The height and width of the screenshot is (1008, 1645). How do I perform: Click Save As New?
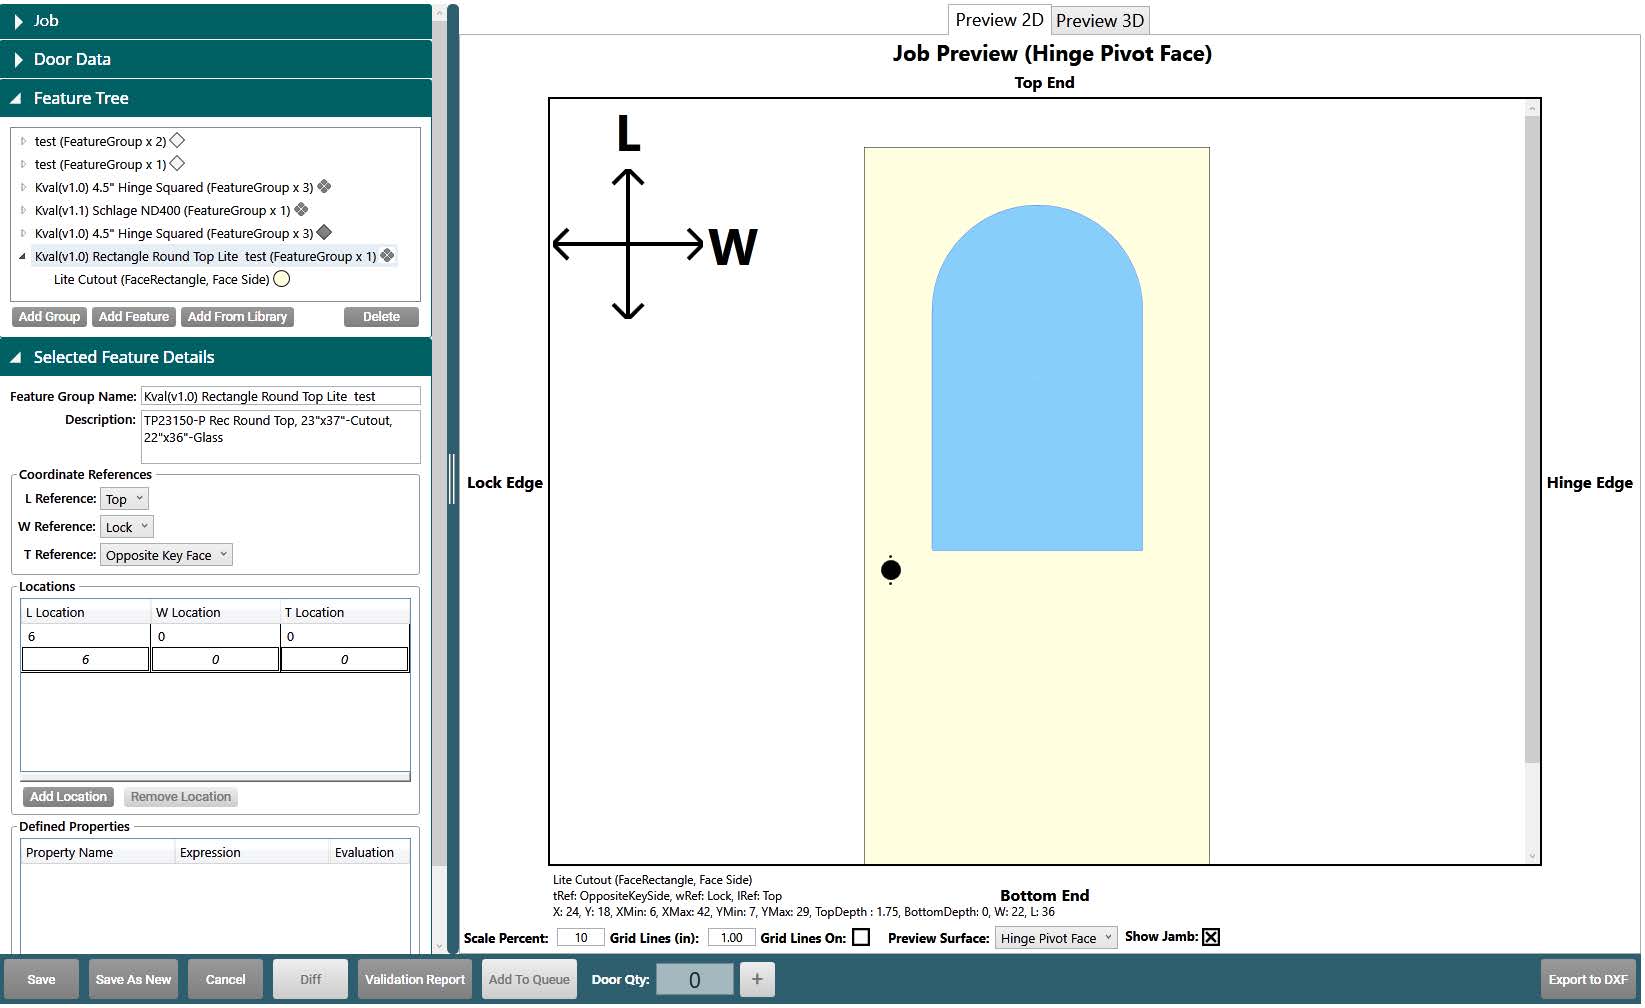[133, 980]
